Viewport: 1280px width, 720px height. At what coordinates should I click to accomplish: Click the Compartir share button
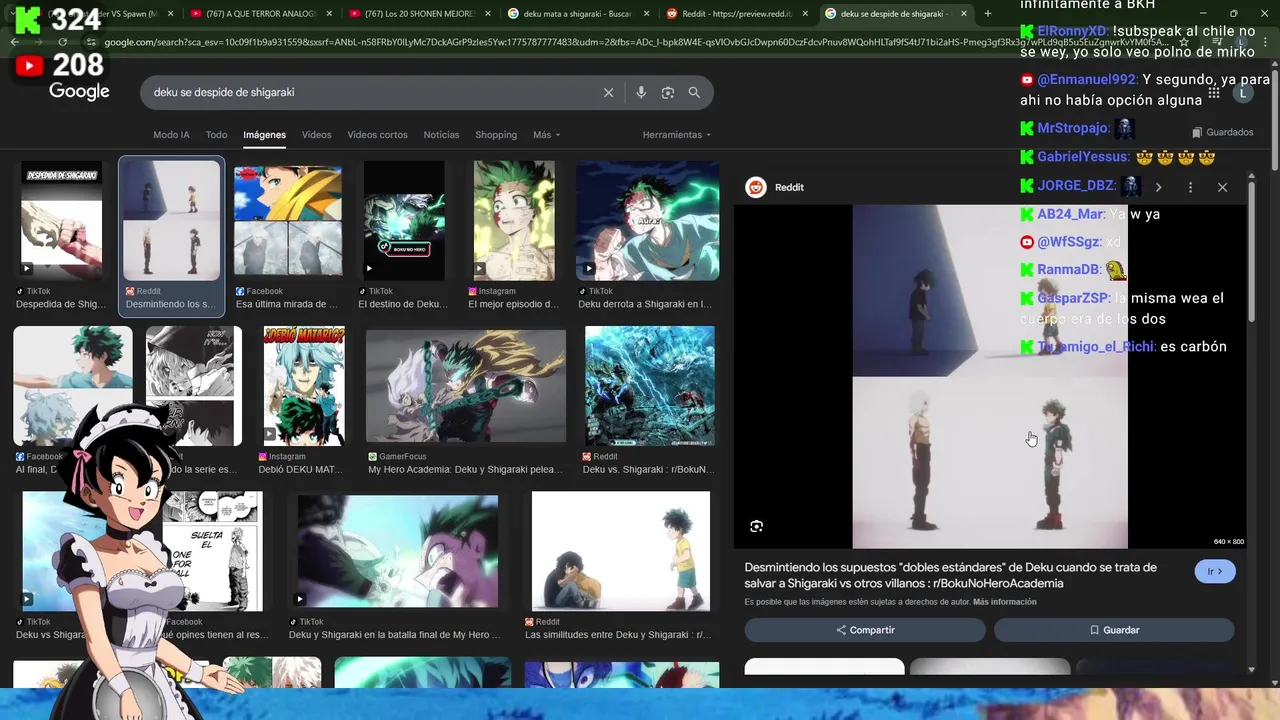[x=865, y=630]
